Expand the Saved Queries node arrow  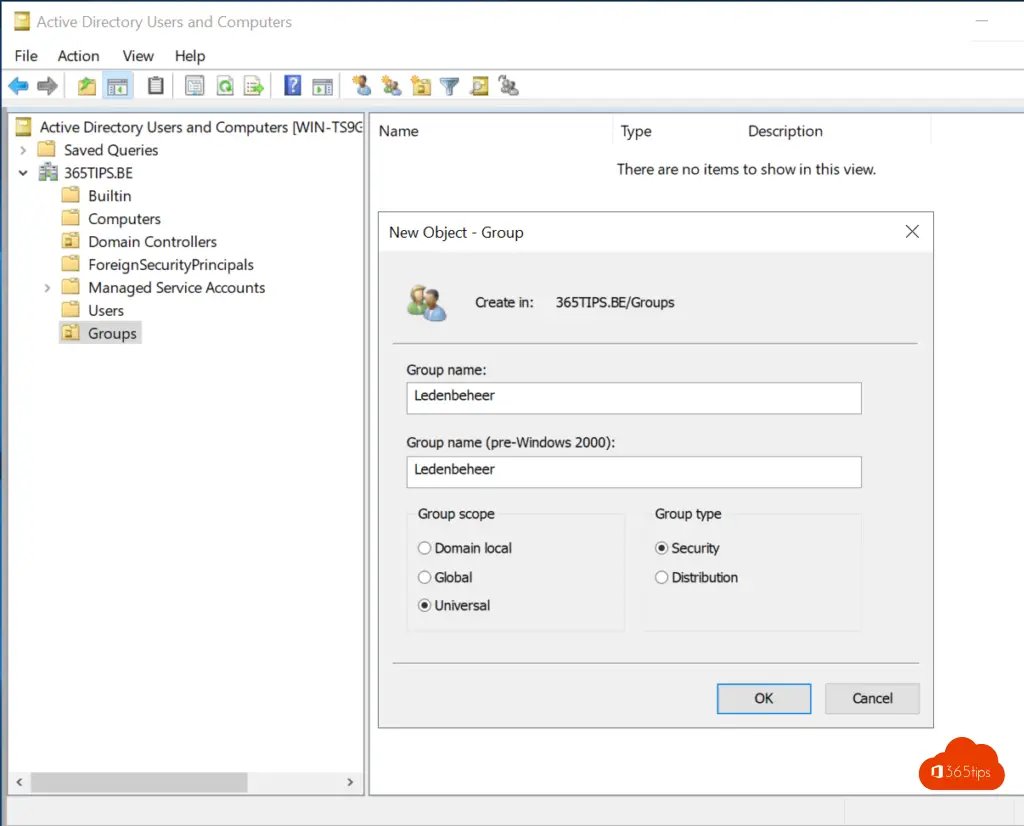click(x=24, y=150)
